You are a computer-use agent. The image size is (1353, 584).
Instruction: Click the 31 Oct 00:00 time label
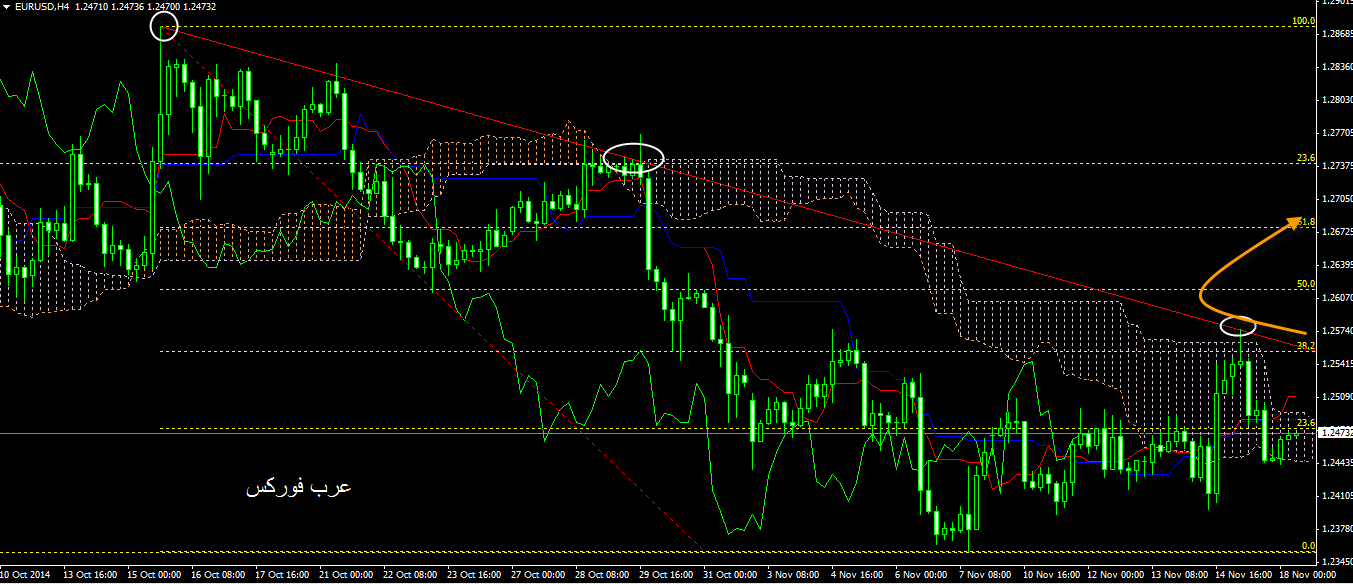tap(730, 576)
